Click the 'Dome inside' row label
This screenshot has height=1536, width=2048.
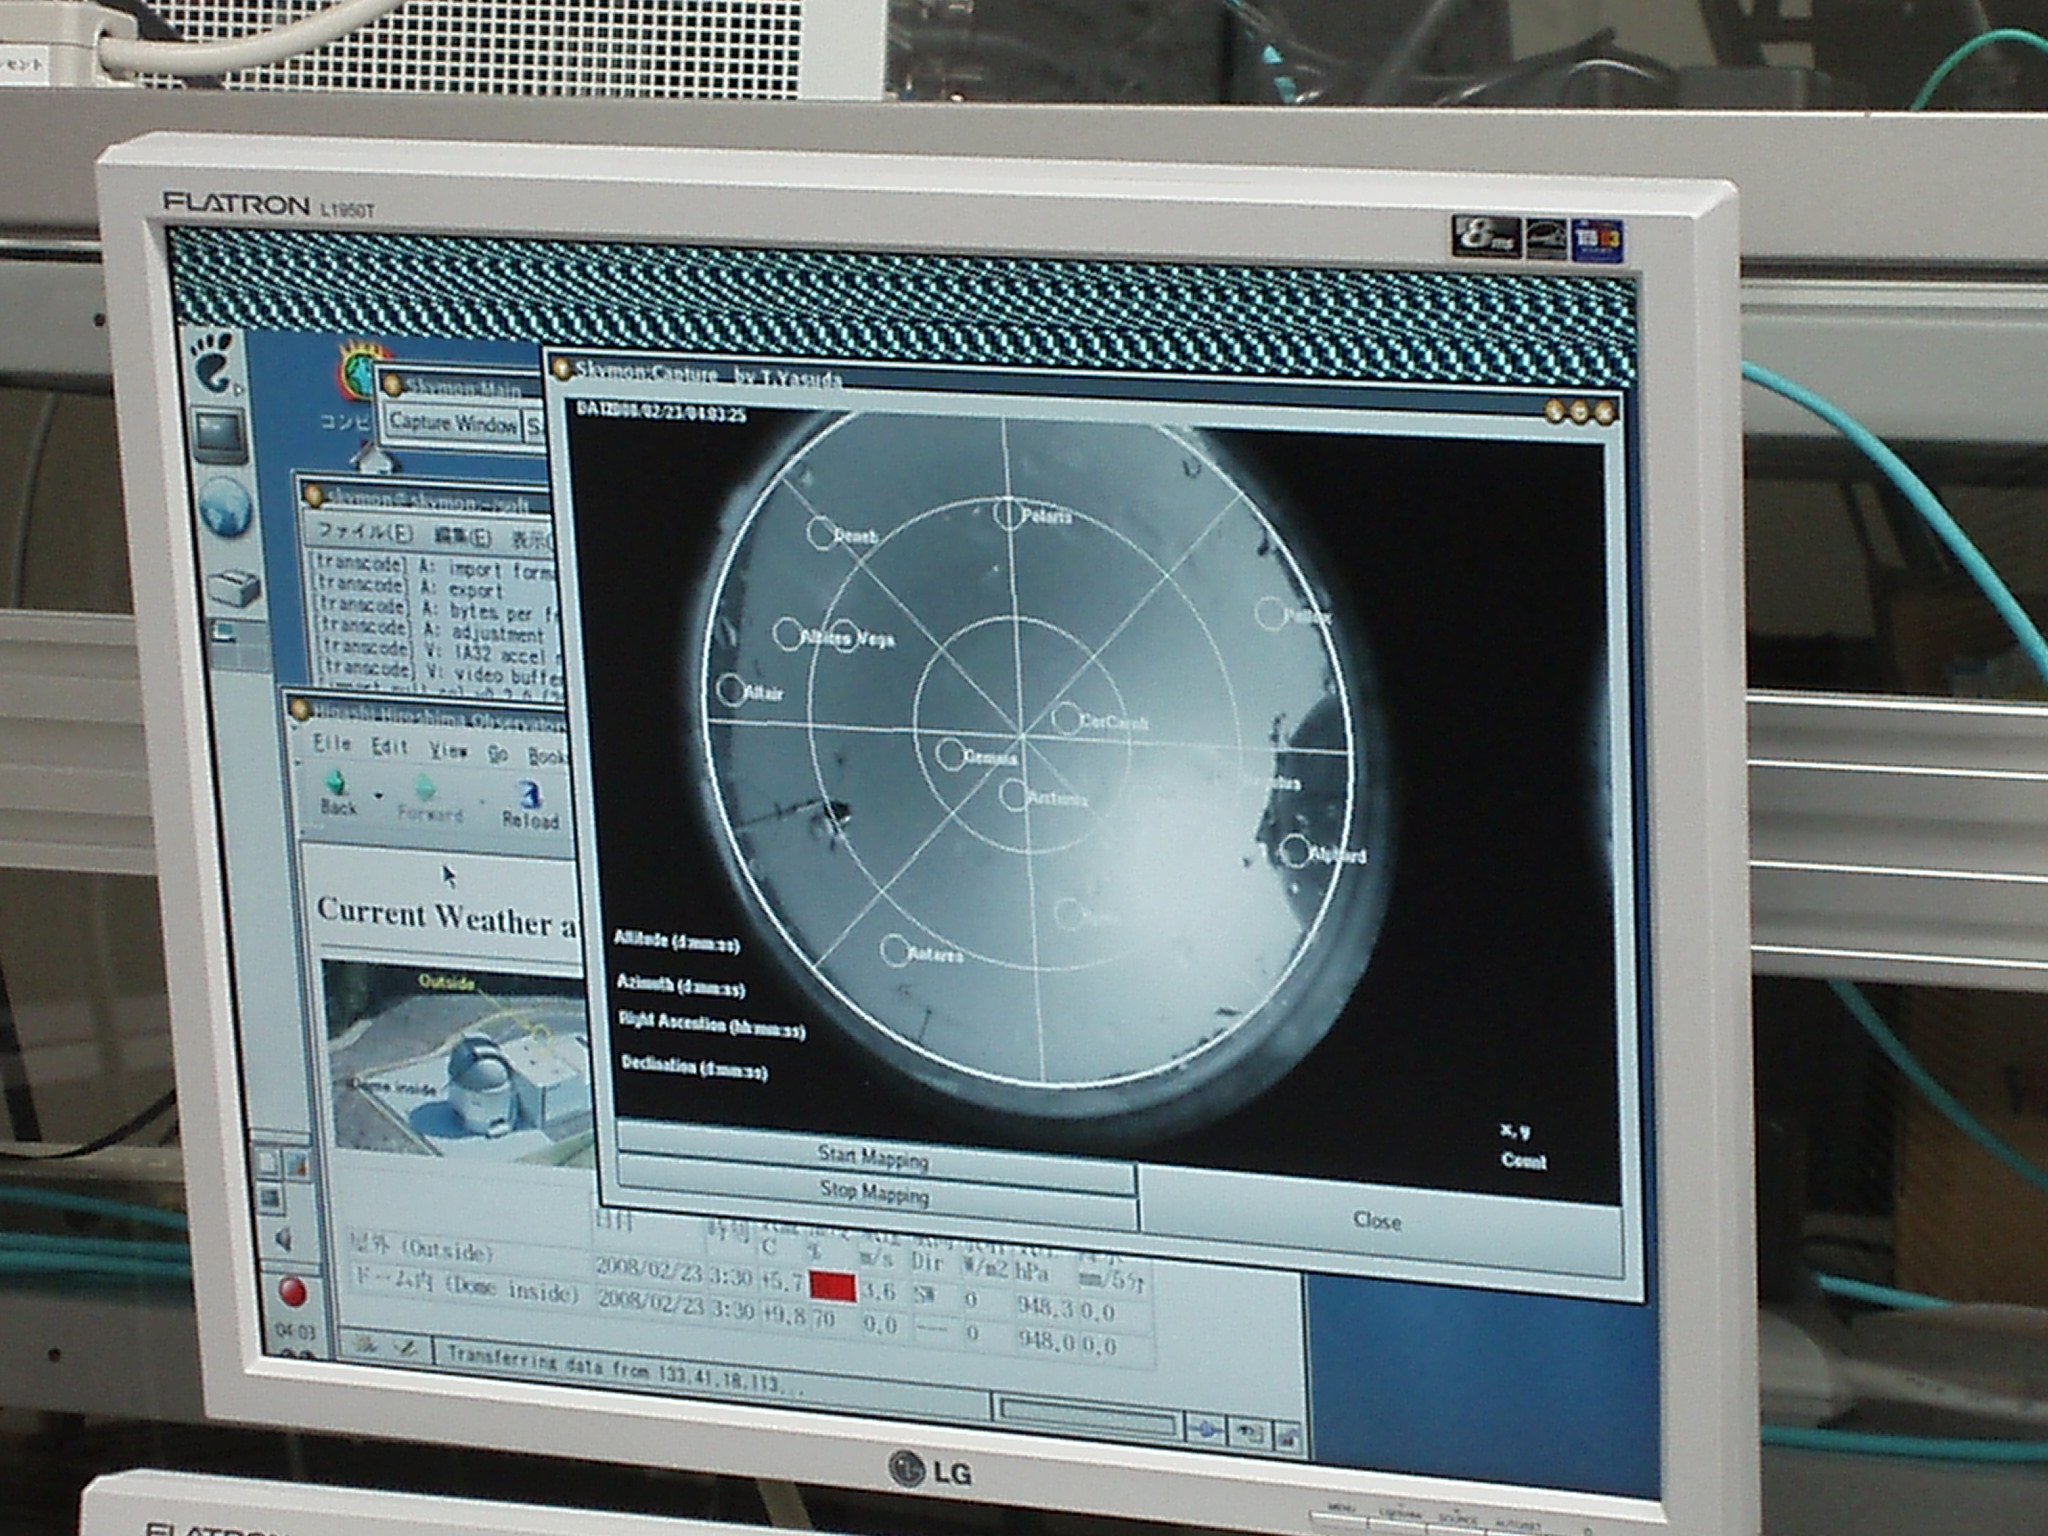tap(467, 1287)
